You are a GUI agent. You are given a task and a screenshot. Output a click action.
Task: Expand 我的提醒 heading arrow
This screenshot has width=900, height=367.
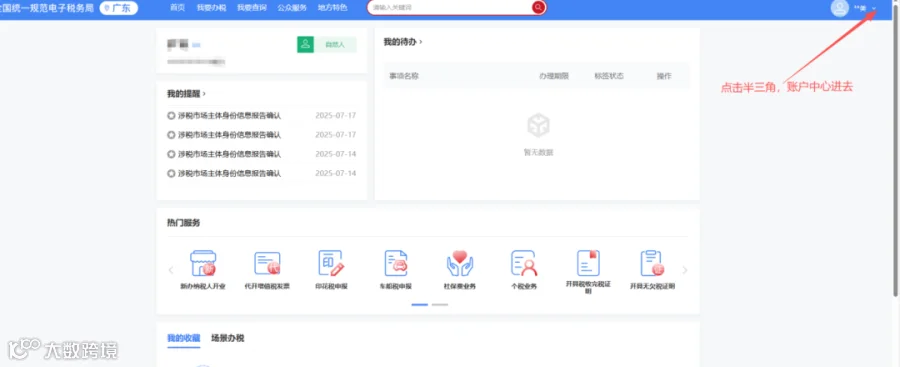coord(204,94)
